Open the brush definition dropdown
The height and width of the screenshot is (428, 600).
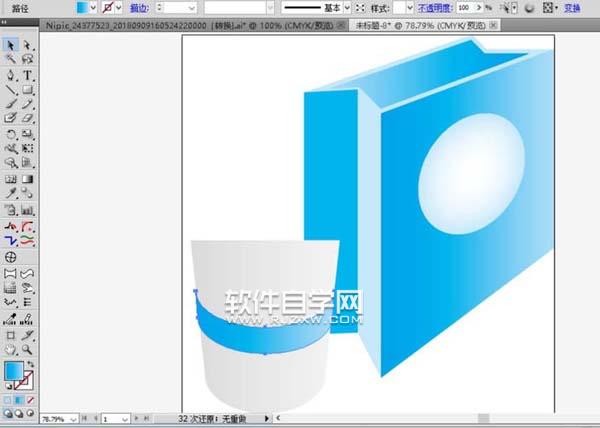tap(270, 8)
